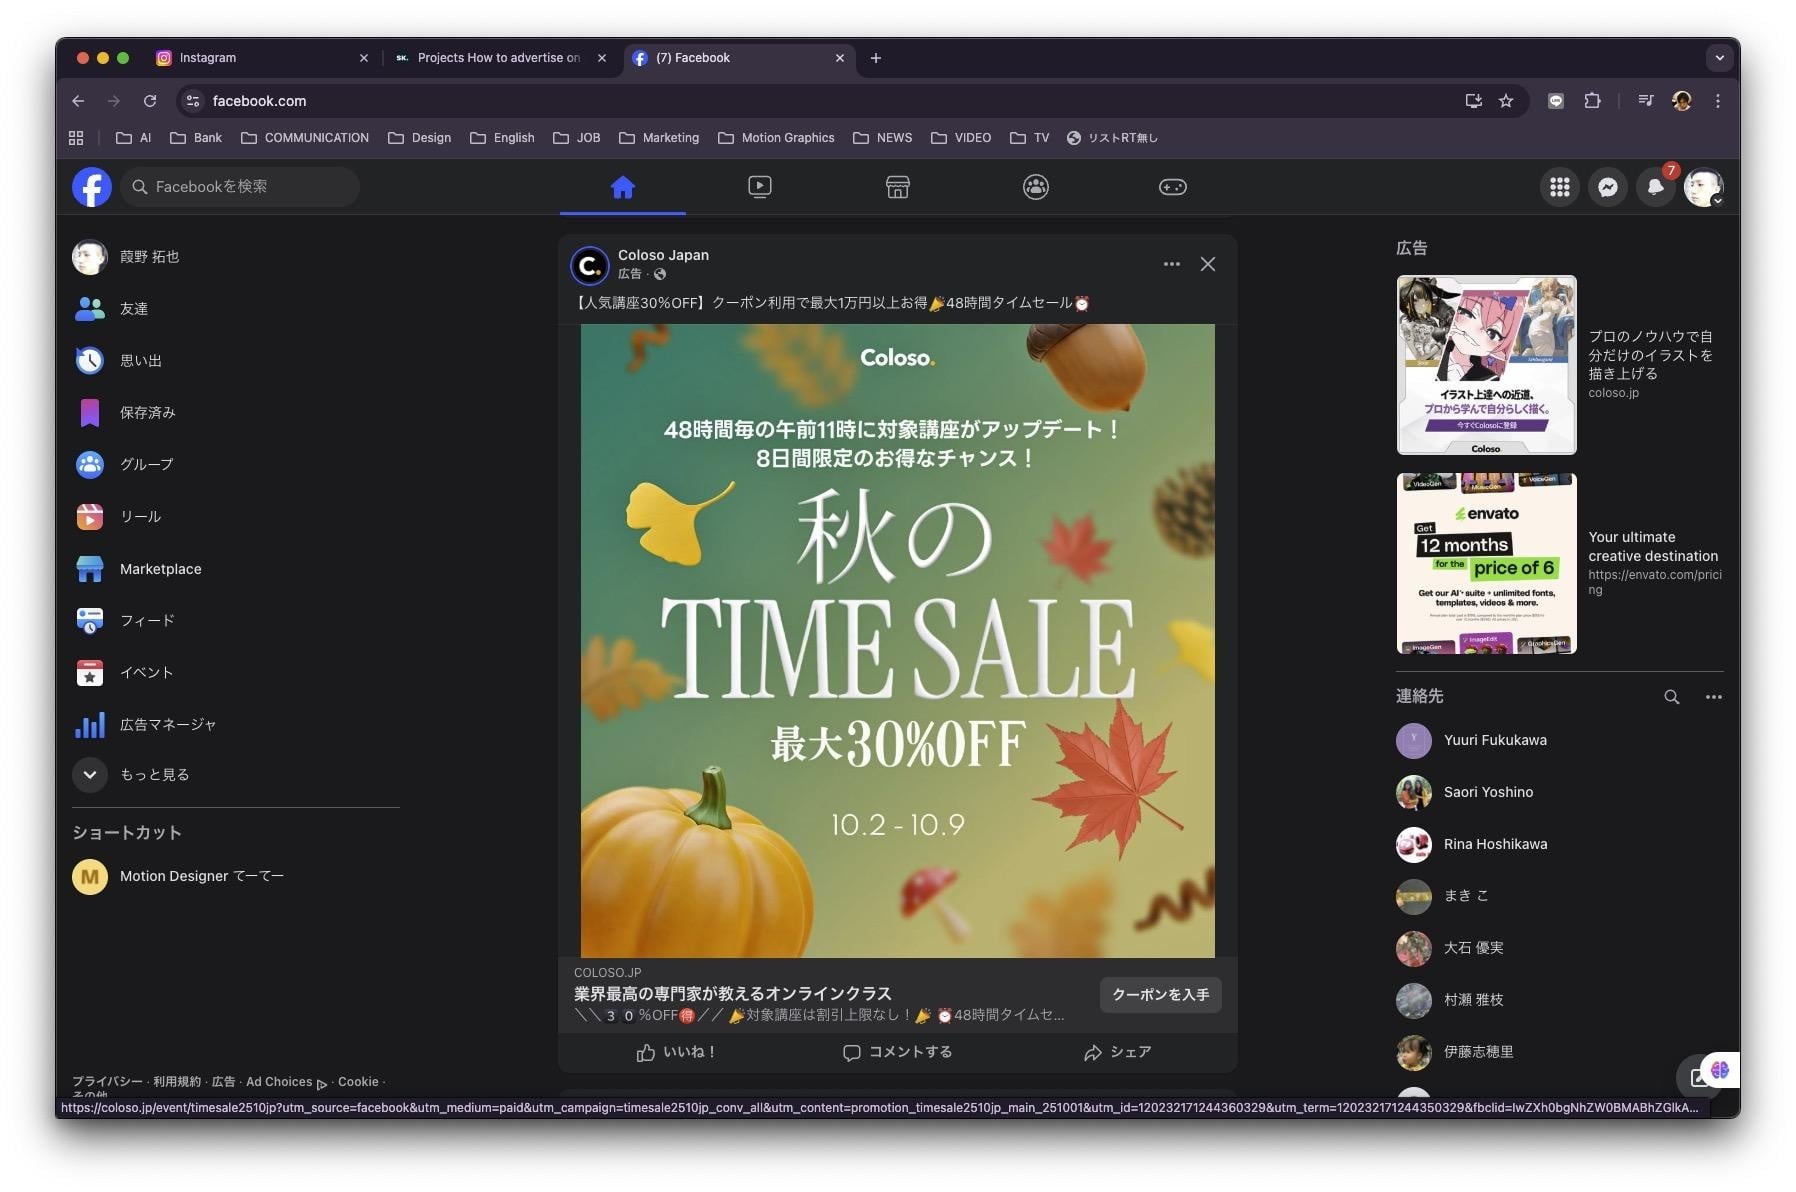Open Coloso Japan page name link
The image size is (1796, 1192).
pyautogui.click(x=663, y=255)
